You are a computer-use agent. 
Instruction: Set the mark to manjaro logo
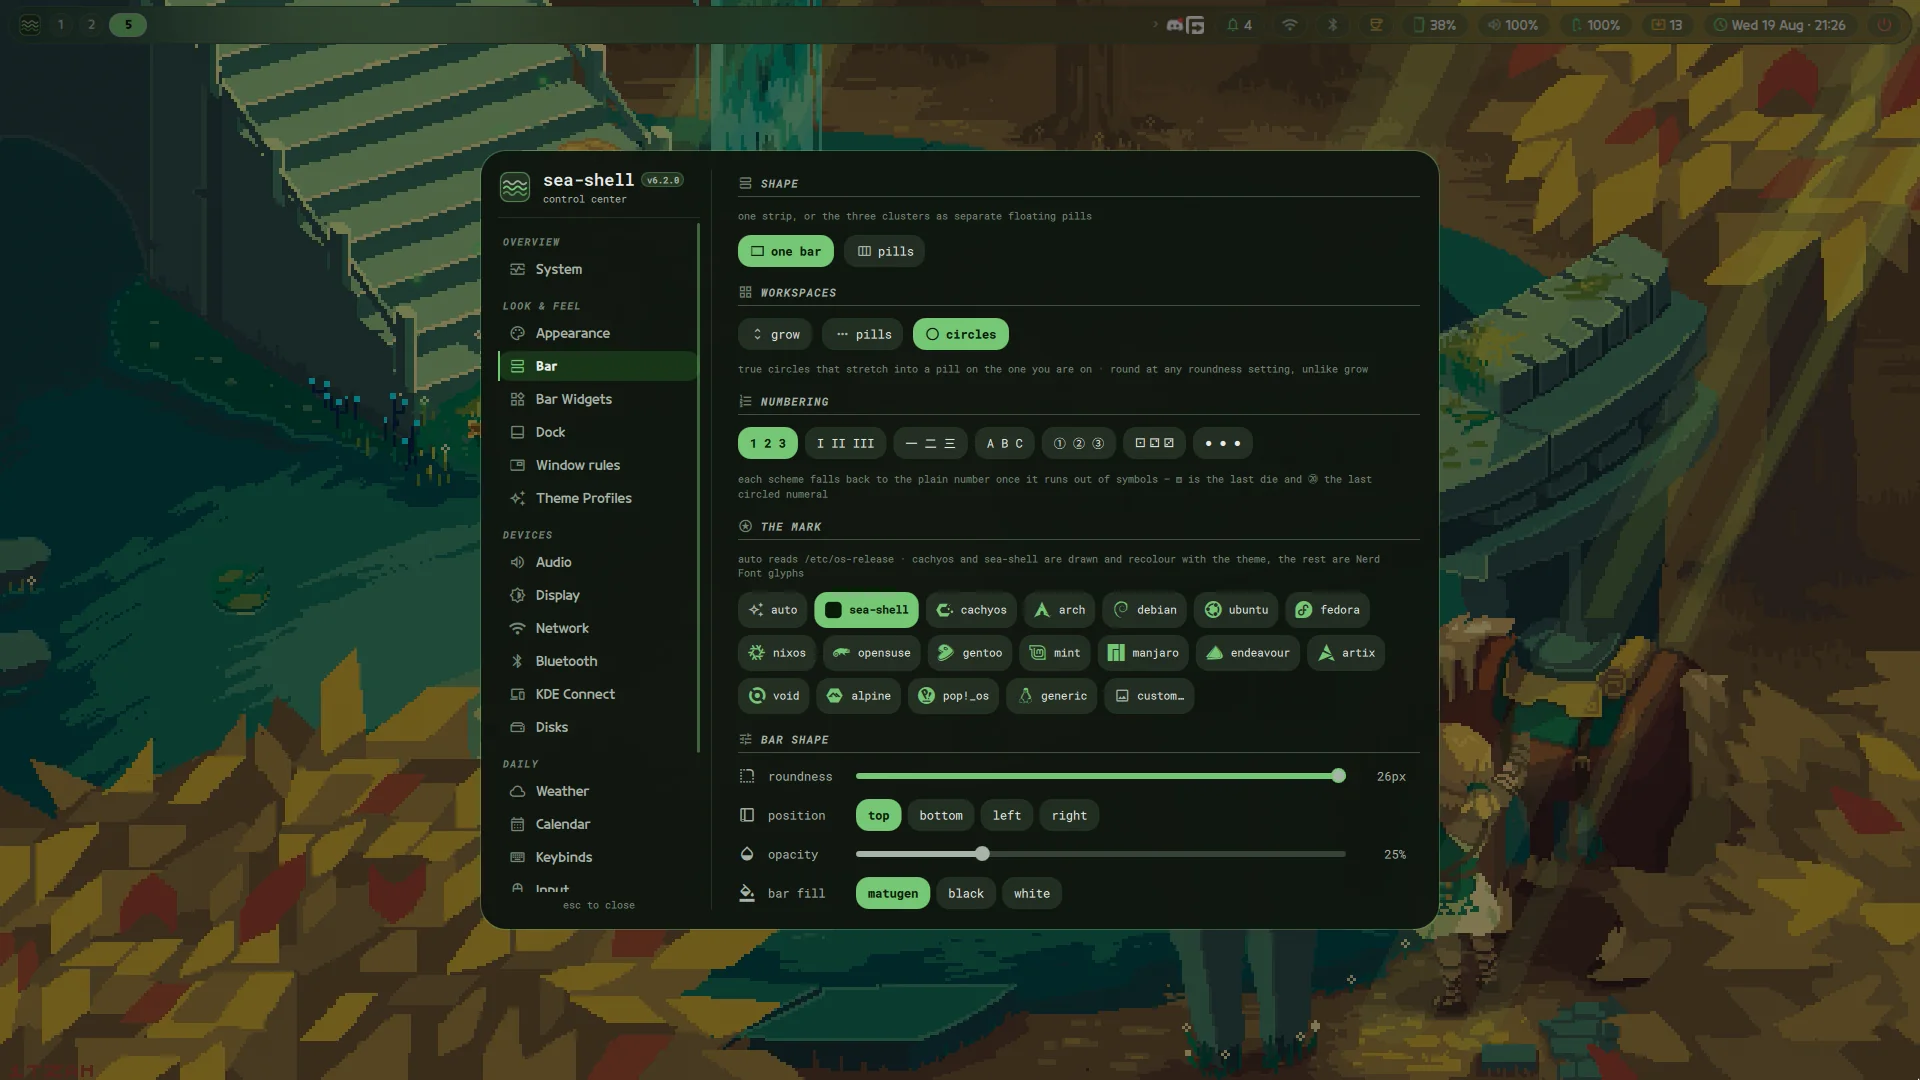(x=1143, y=653)
